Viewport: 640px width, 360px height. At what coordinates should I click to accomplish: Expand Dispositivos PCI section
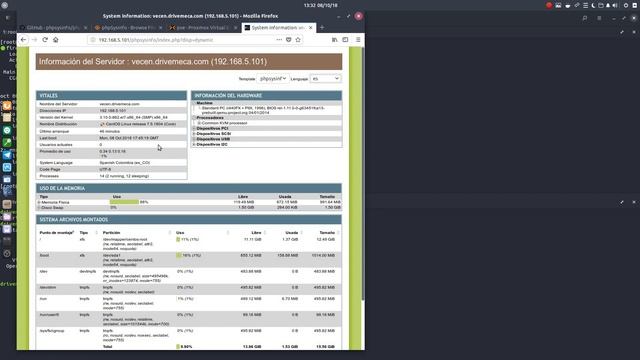pyautogui.click(x=195, y=128)
